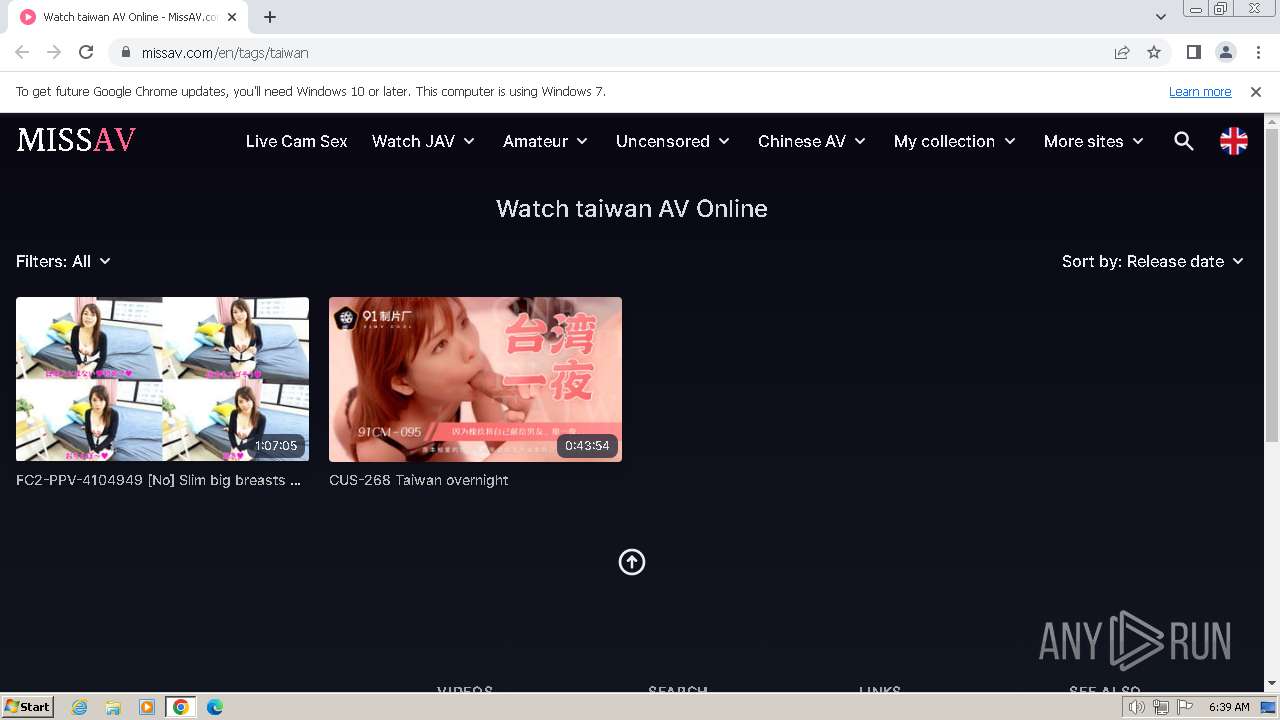Screen dimensions: 1280x720
Task: Open Live Cam Sex menu item
Action: point(297,141)
